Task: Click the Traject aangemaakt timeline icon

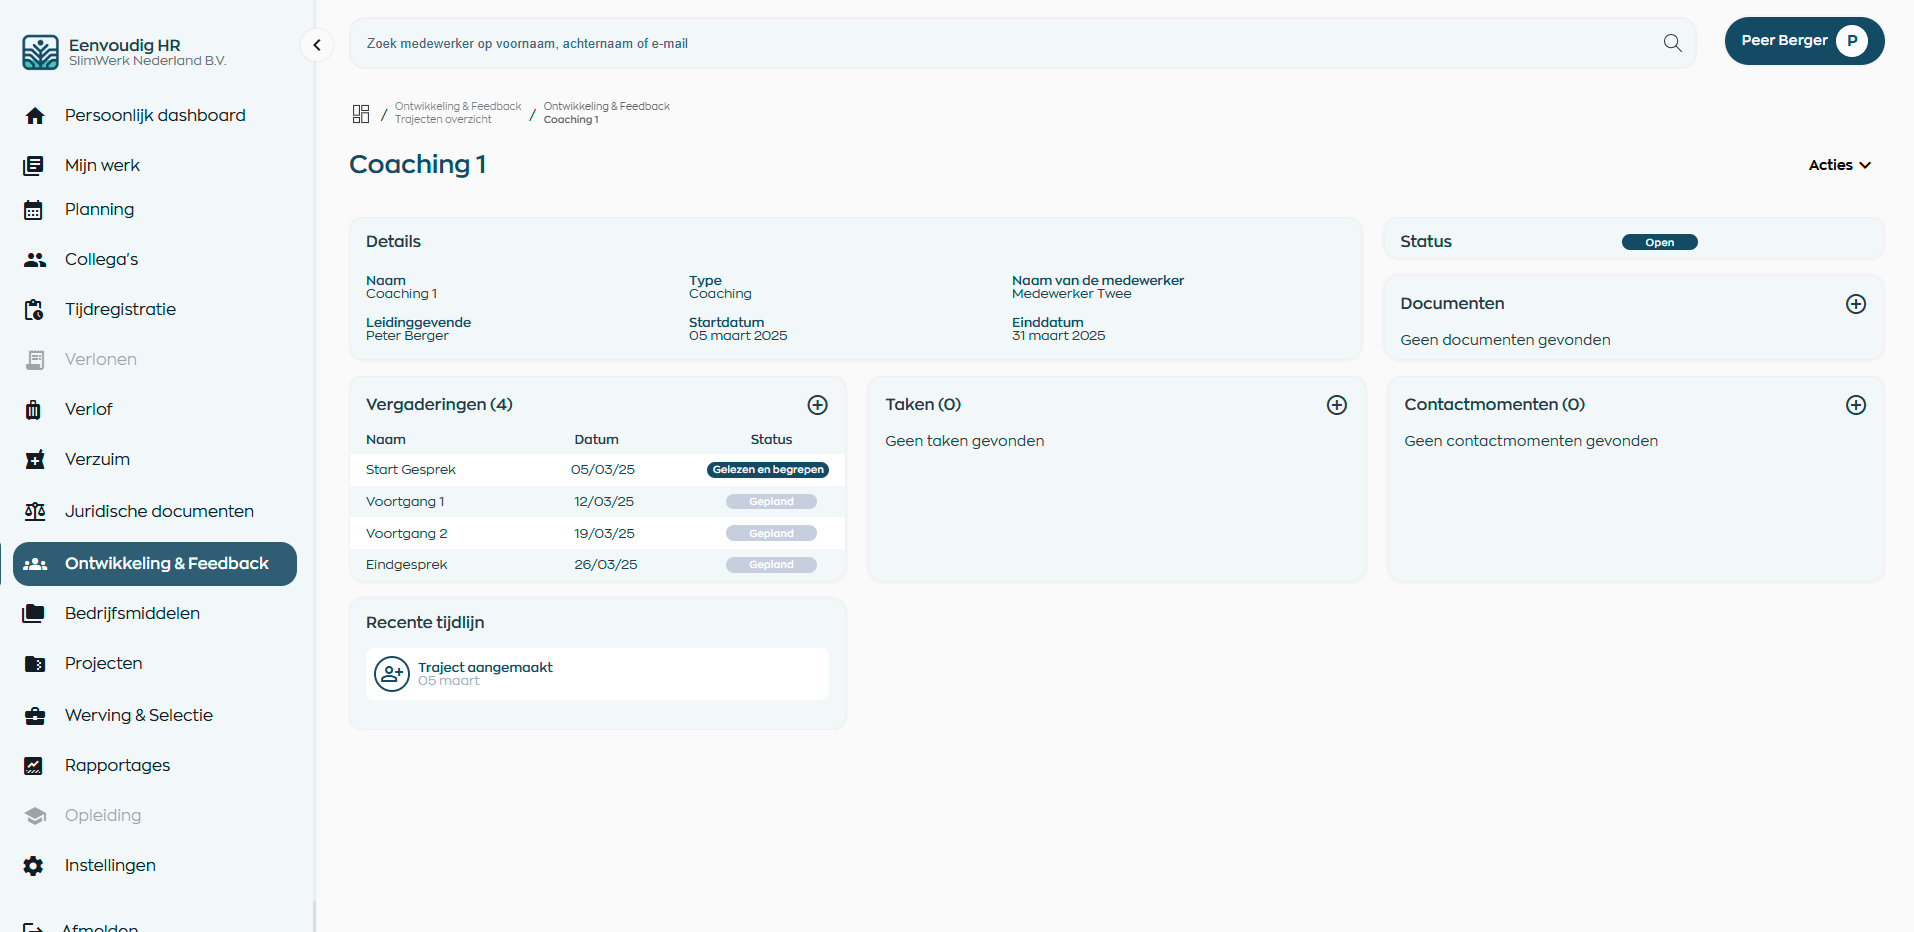Action: coord(392,674)
